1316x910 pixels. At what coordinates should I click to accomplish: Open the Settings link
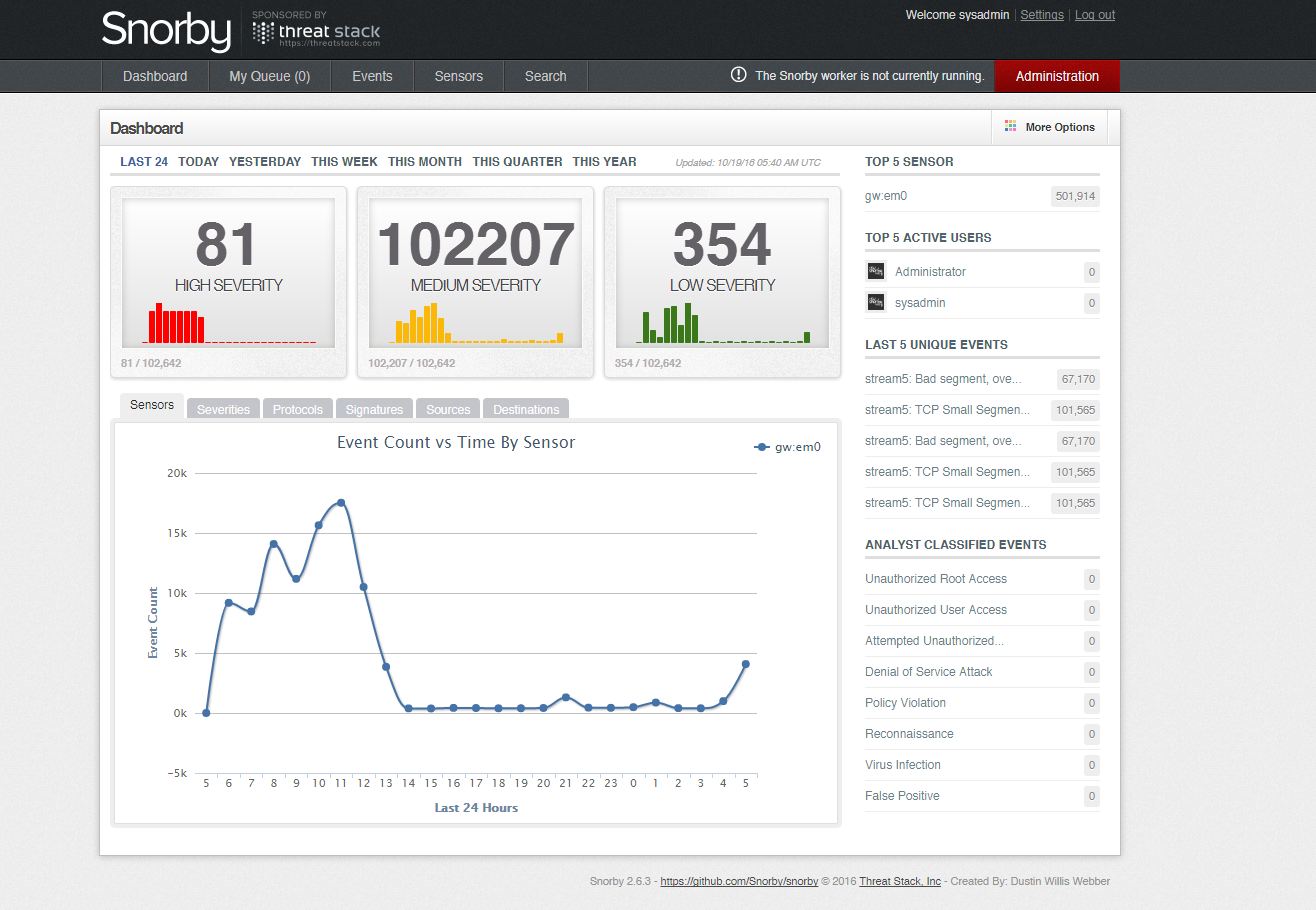tap(1042, 15)
